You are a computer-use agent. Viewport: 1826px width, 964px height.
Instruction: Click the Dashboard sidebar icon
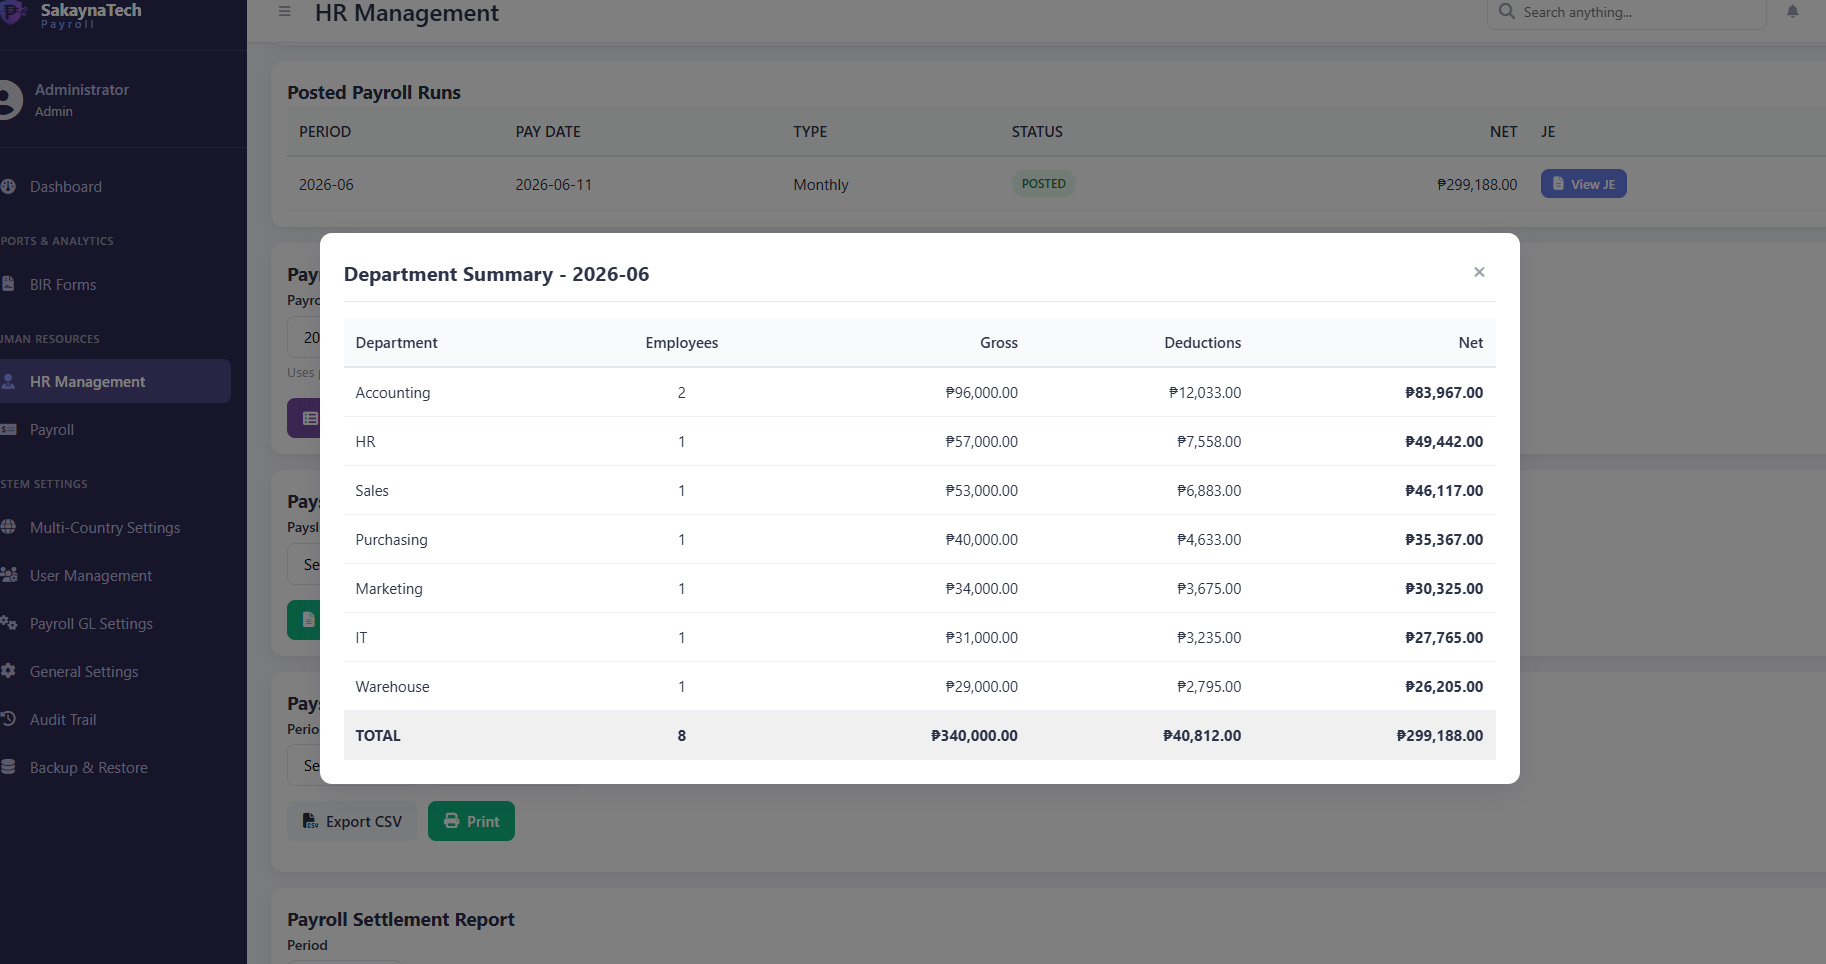coord(8,187)
